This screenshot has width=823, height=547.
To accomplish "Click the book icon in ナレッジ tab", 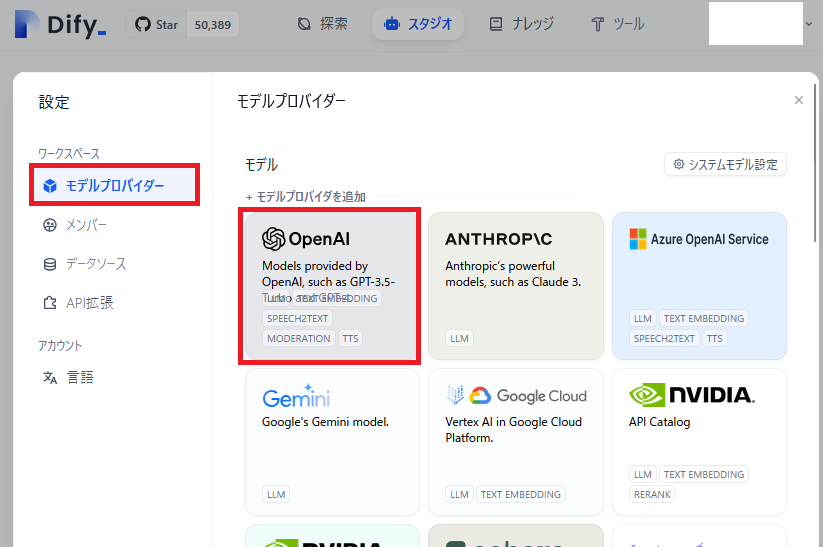I will click(496, 24).
